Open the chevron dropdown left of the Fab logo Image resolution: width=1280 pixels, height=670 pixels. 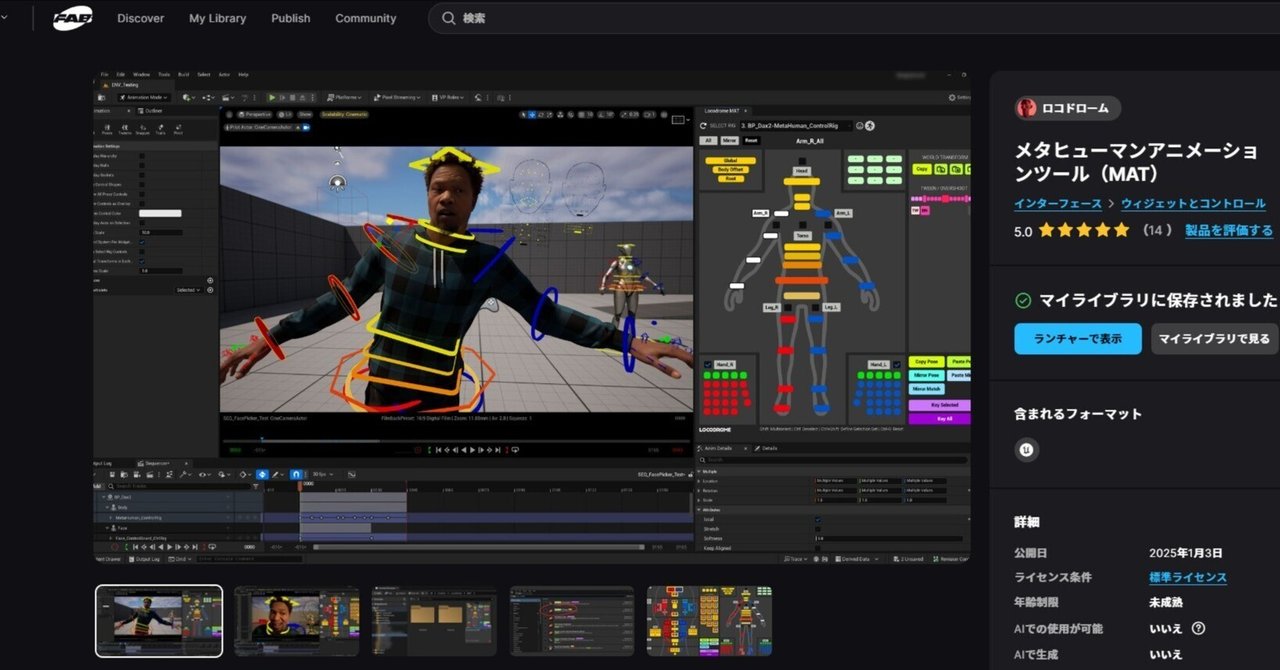3,18
